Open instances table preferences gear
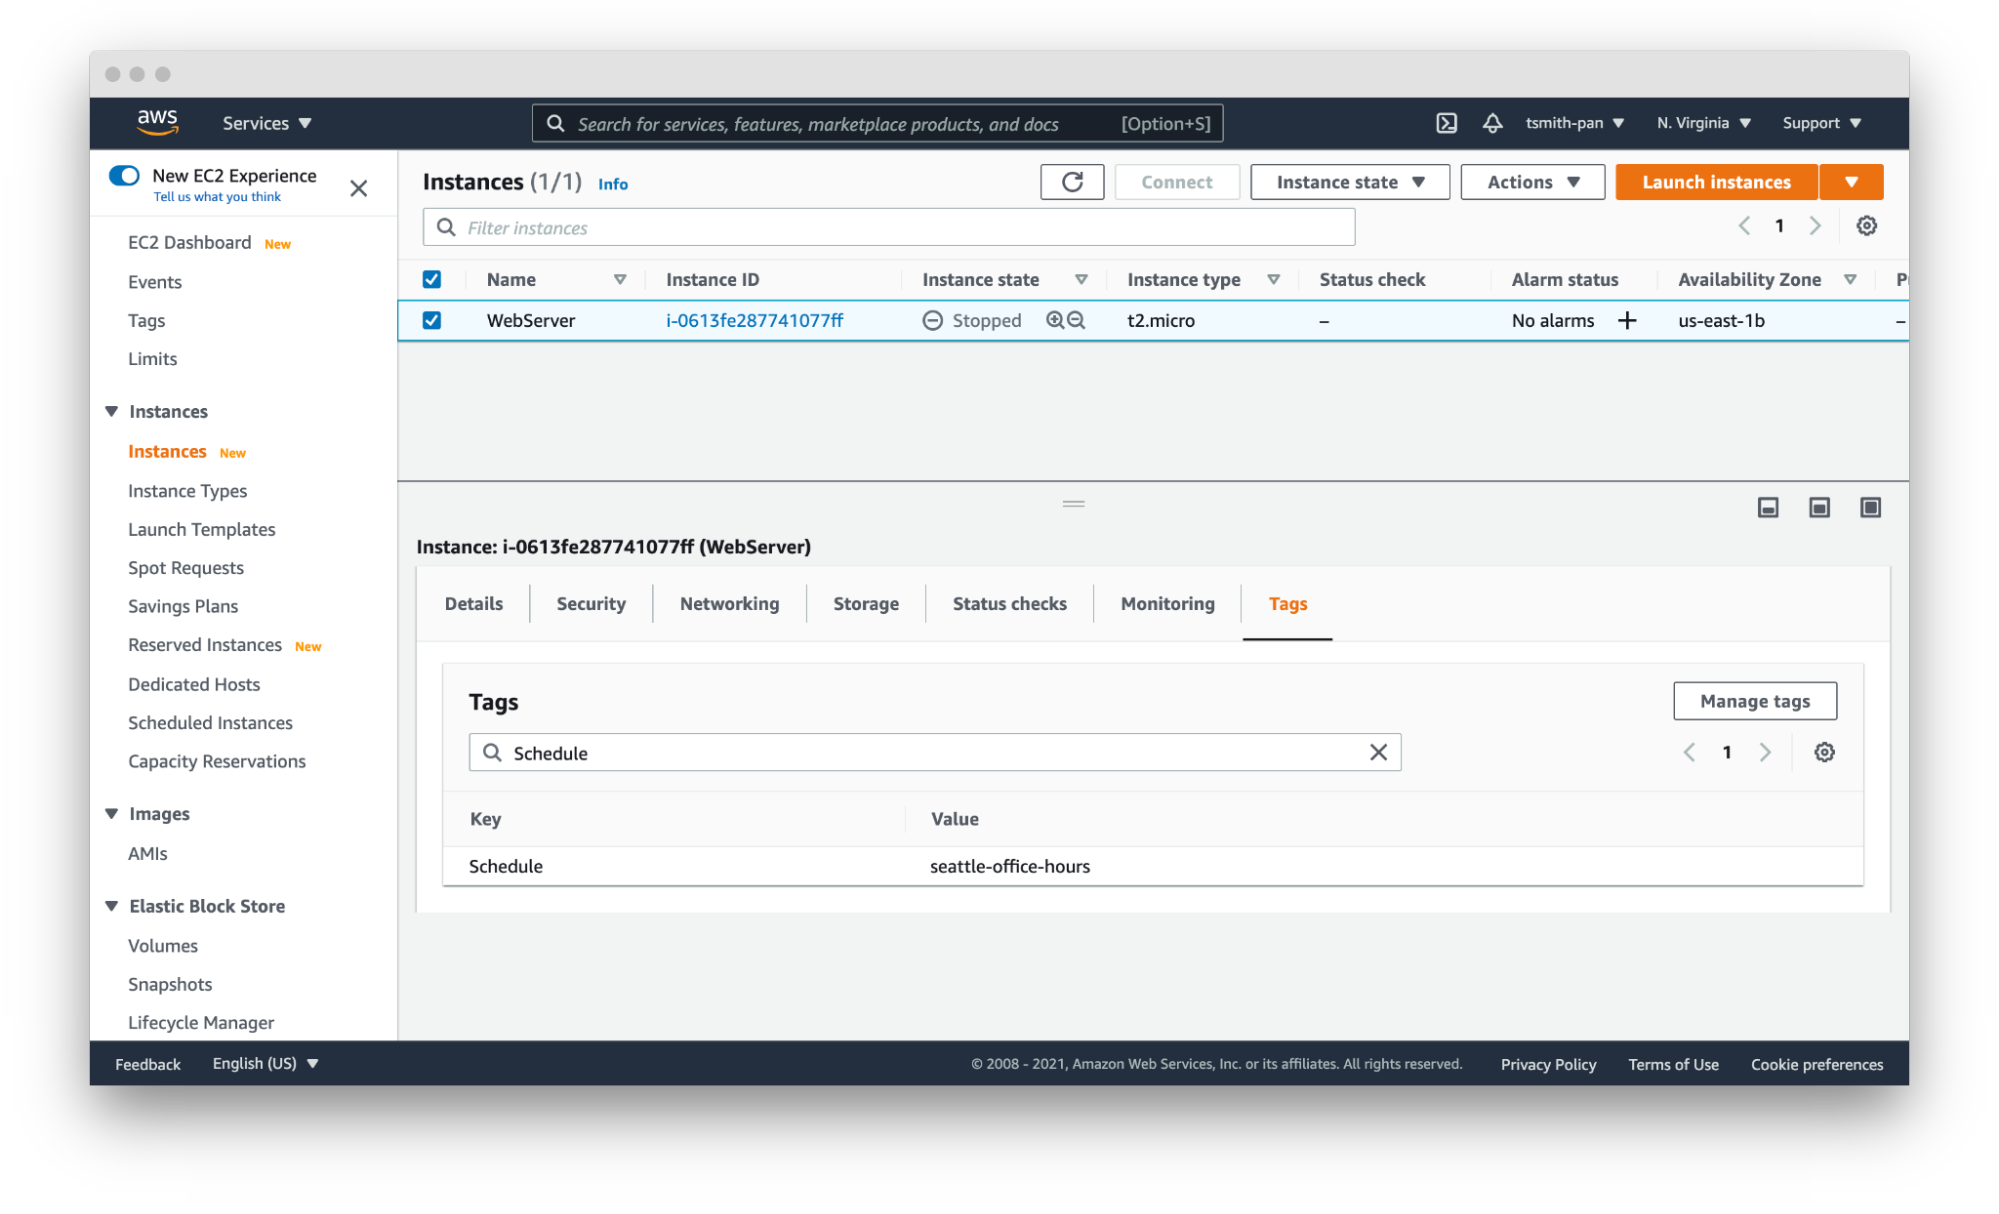1999x1214 pixels. [1866, 226]
